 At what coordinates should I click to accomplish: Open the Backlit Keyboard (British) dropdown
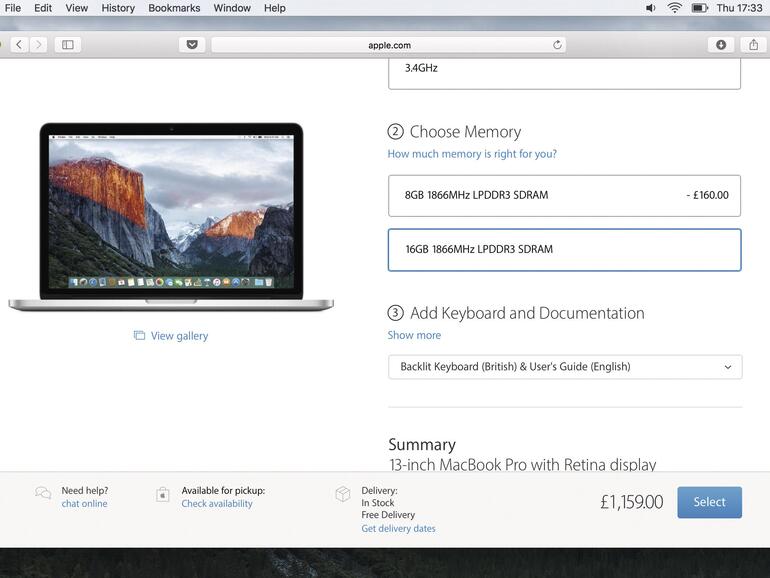565,367
